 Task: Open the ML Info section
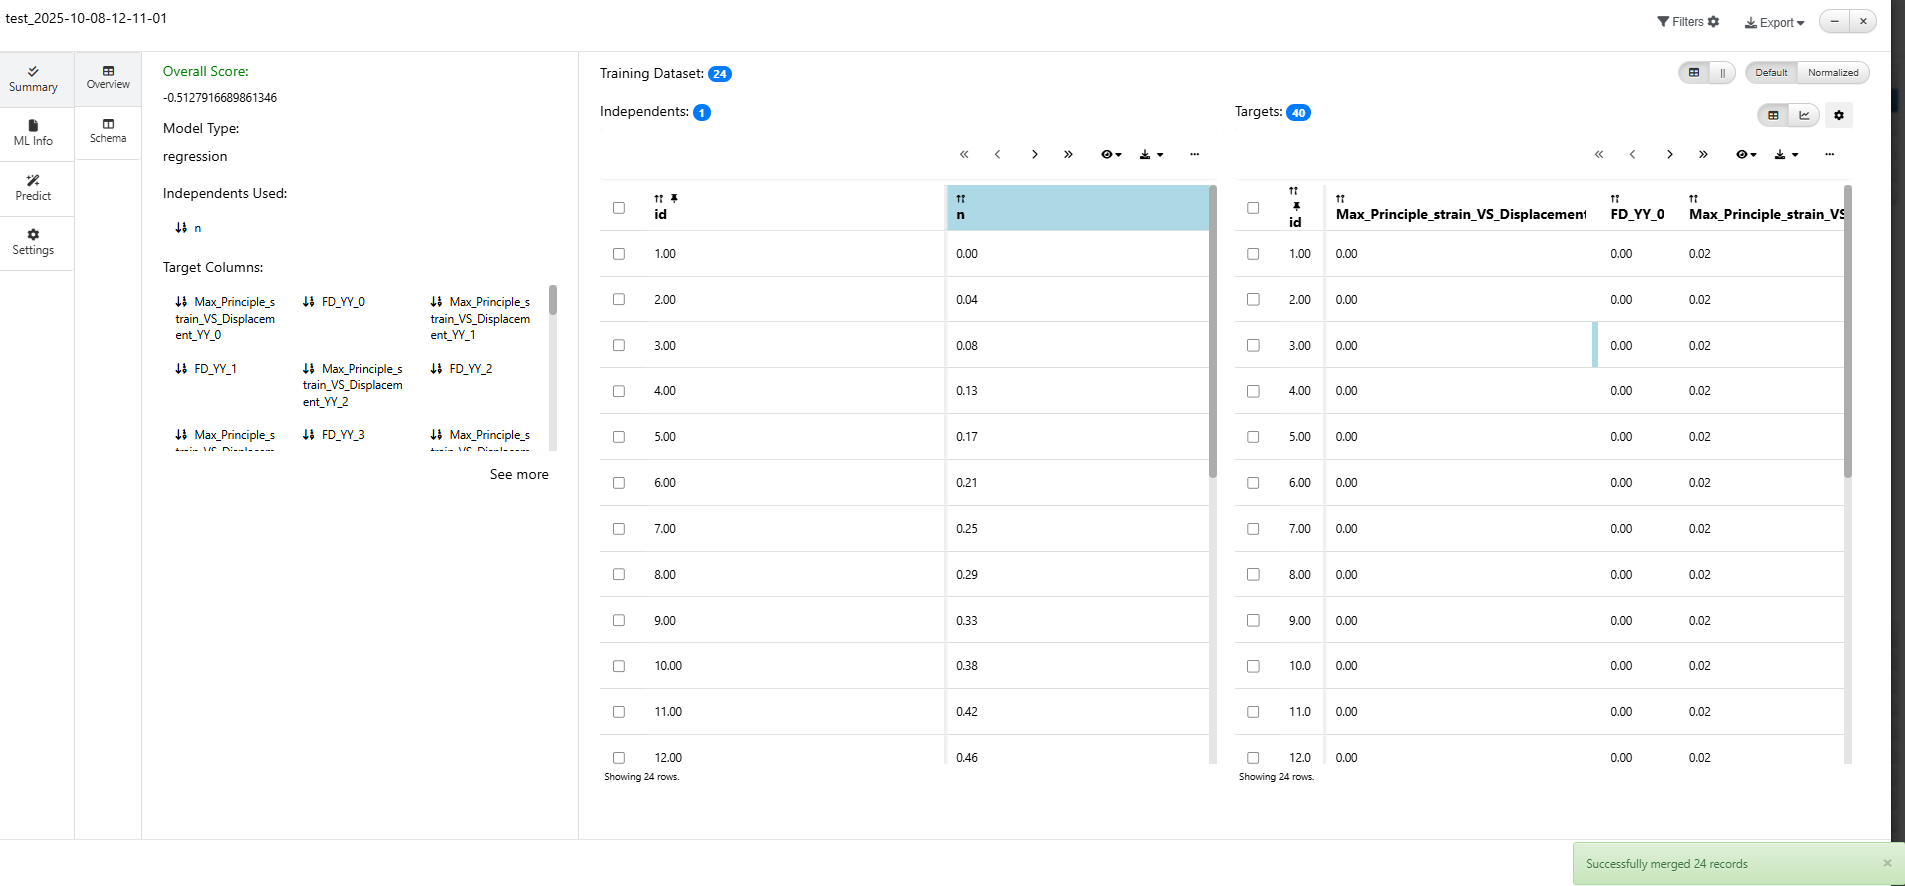(33, 133)
